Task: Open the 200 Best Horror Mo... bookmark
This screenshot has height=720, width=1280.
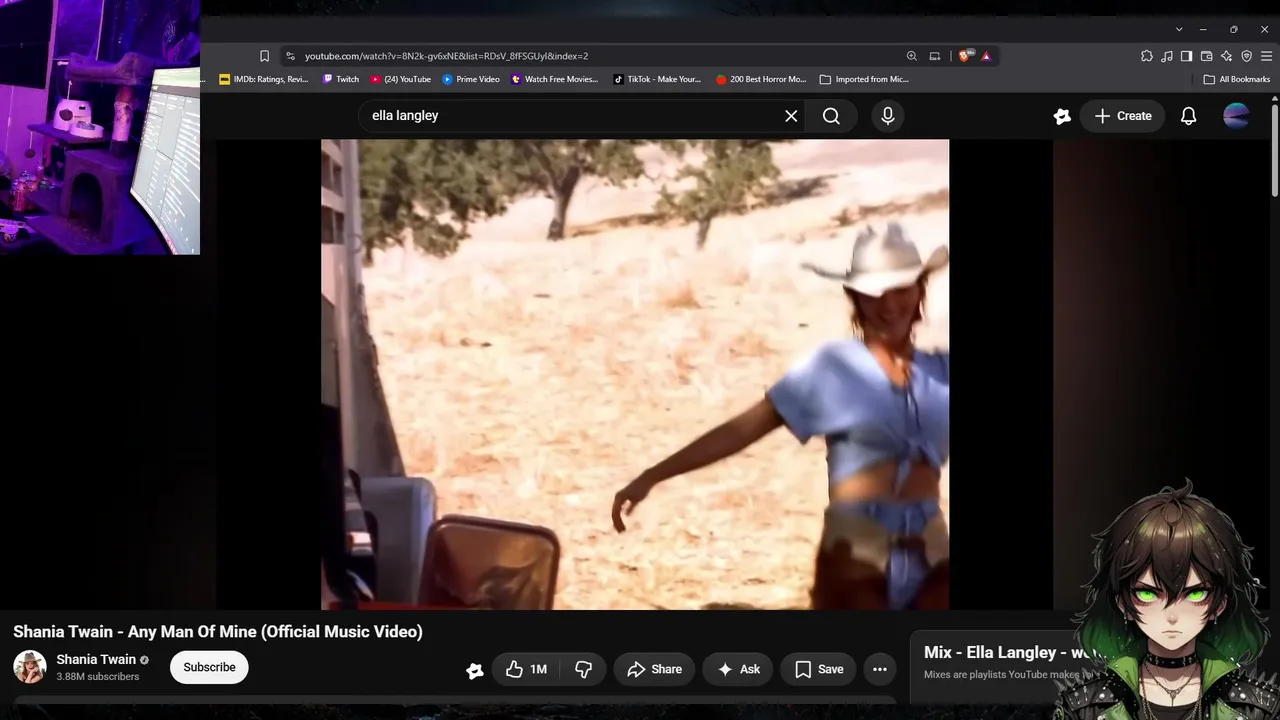Action: point(761,79)
